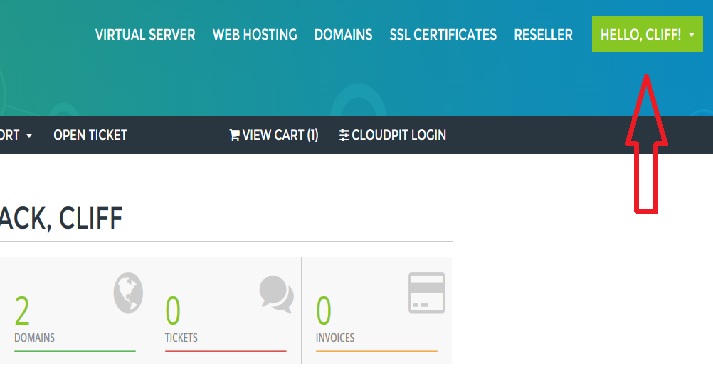Image resolution: width=713 pixels, height=369 pixels.
Task: Click the globe icon in Domains tile
Action: coord(128,293)
